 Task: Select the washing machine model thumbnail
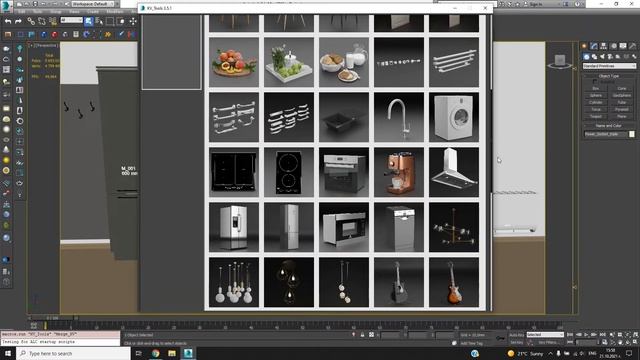tap(454, 117)
